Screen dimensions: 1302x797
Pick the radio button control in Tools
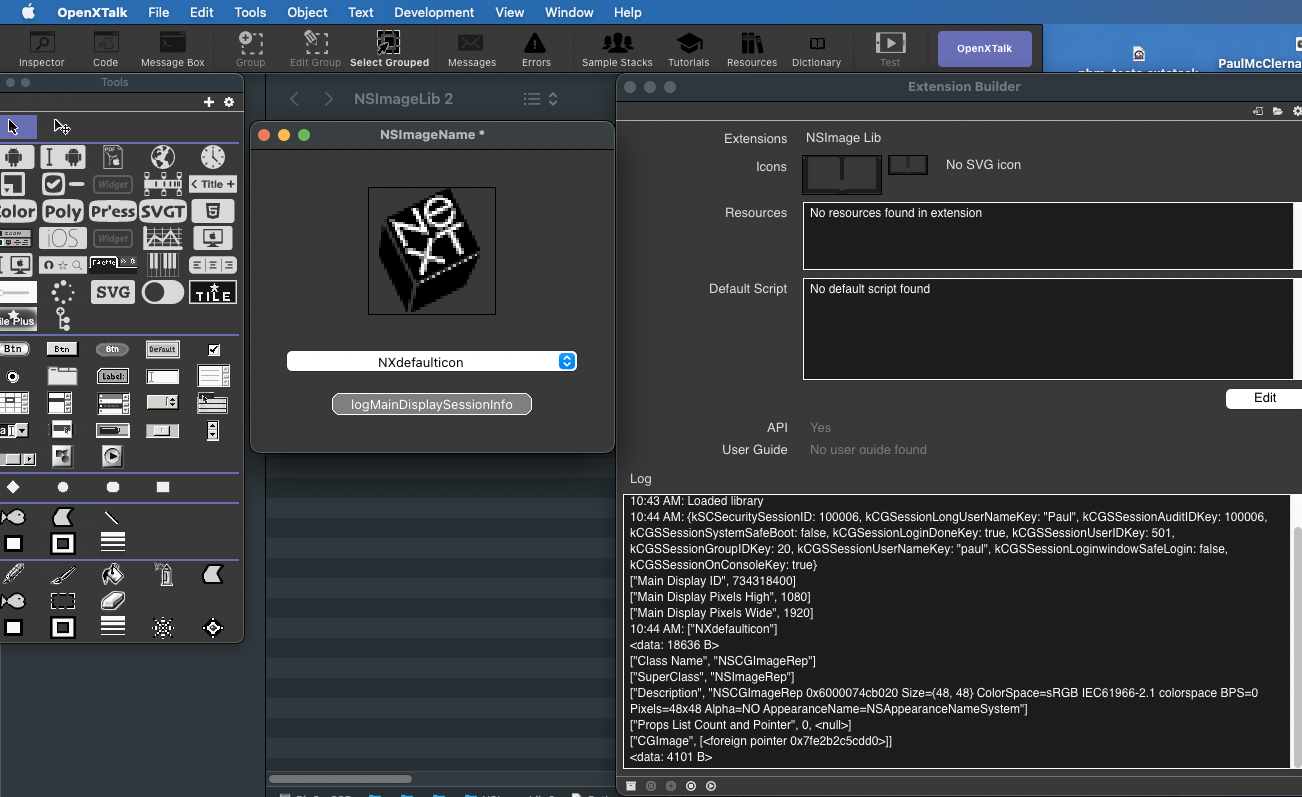click(13, 377)
